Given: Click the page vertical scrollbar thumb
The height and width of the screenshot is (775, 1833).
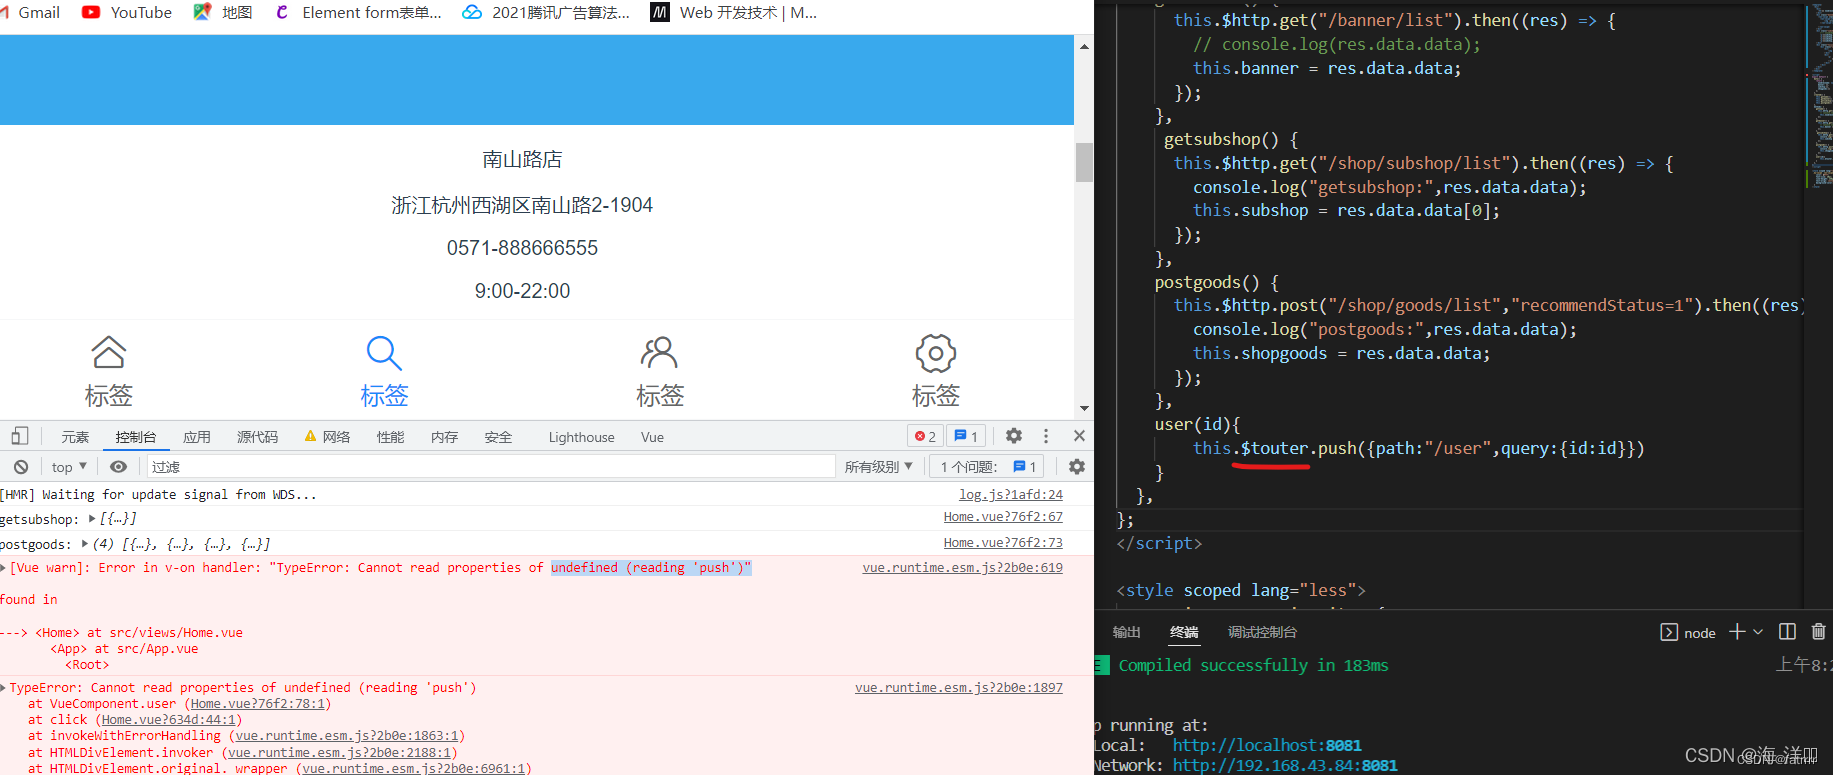Looking at the screenshot, I should [x=1084, y=162].
